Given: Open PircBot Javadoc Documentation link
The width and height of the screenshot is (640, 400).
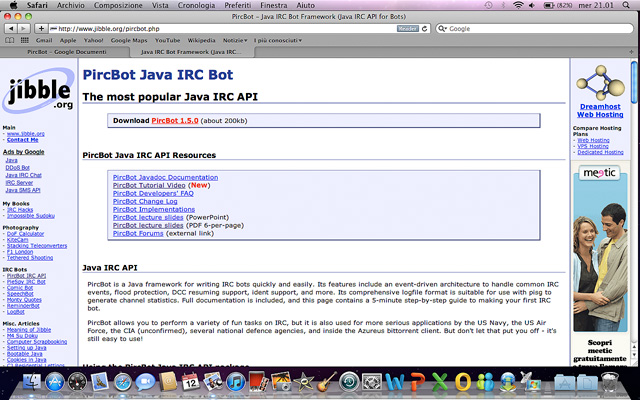Looking at the screenshot, I should [x=165, y=178].
